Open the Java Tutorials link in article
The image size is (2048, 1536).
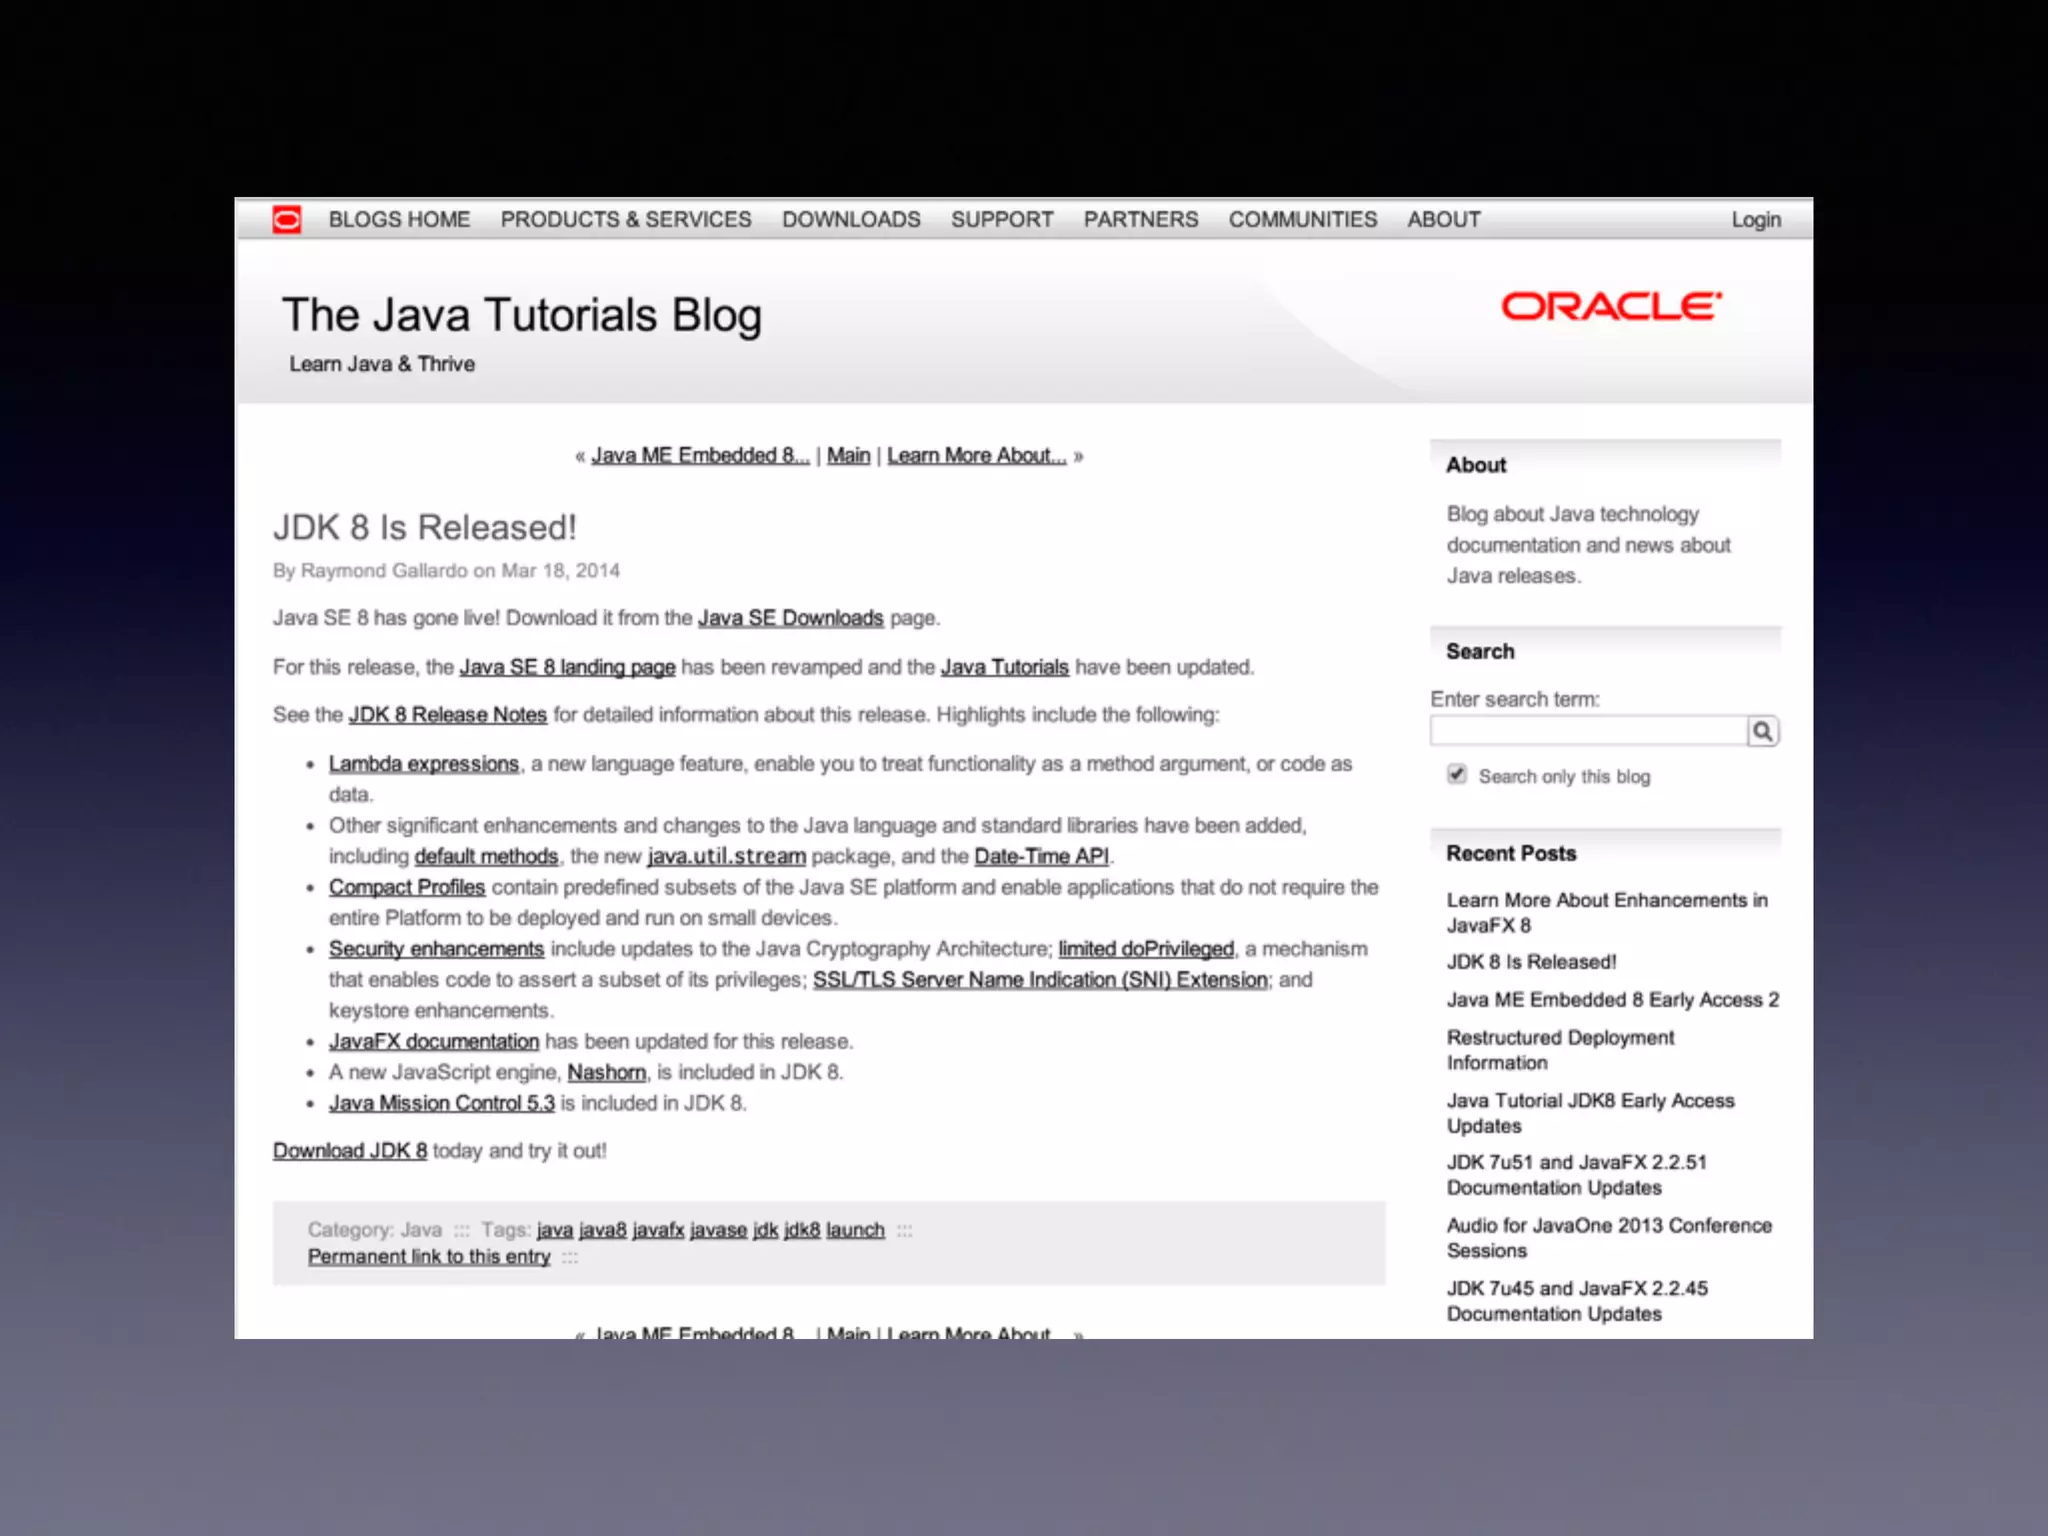coord(1005,667)
